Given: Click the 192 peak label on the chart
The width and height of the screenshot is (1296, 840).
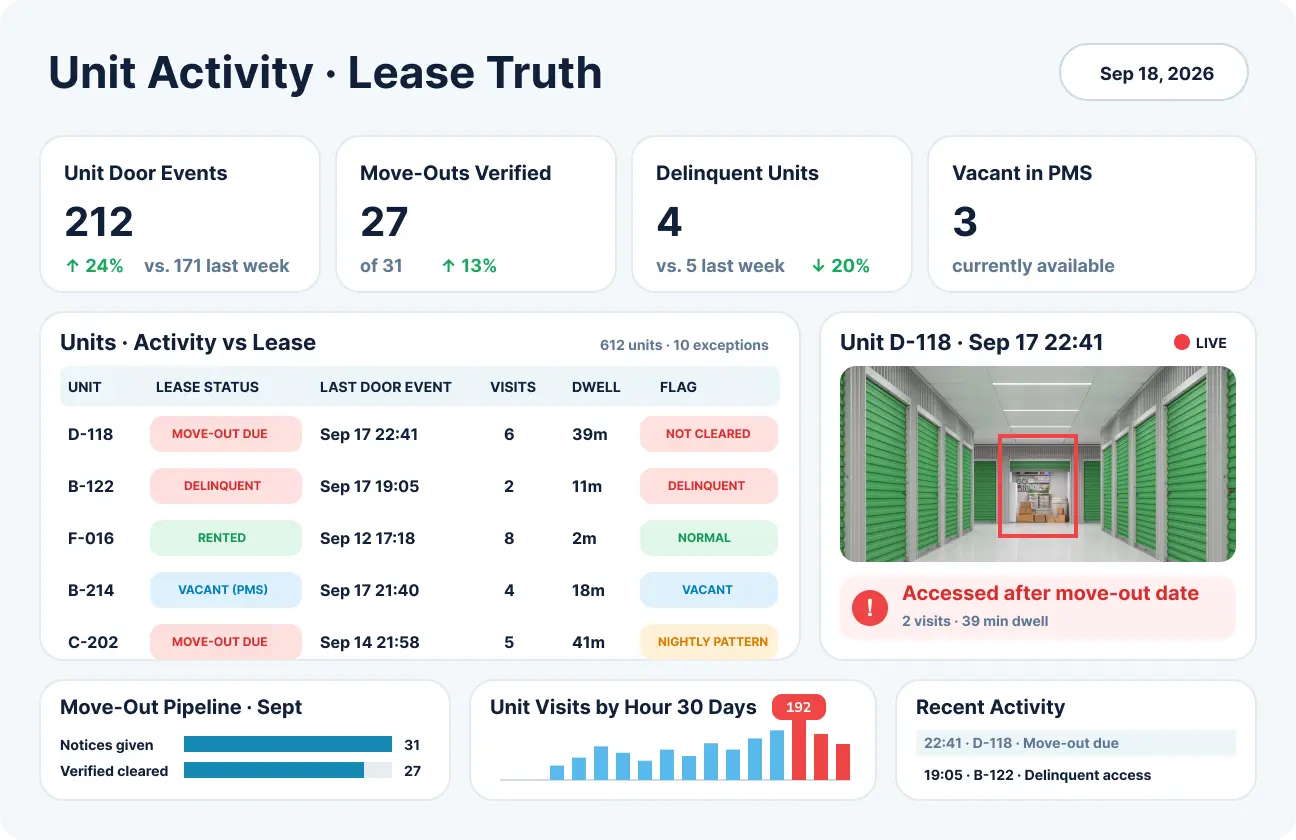Looking at the screenshot, I should pos(798,707).
